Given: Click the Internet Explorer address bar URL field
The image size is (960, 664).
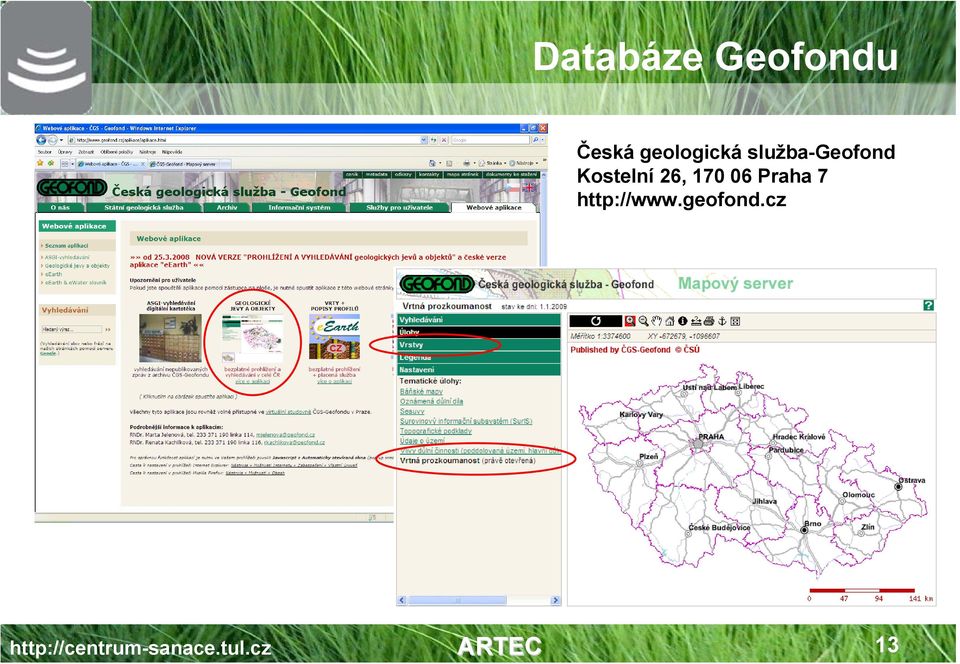Looking at the screenshot, I should 243,140.
